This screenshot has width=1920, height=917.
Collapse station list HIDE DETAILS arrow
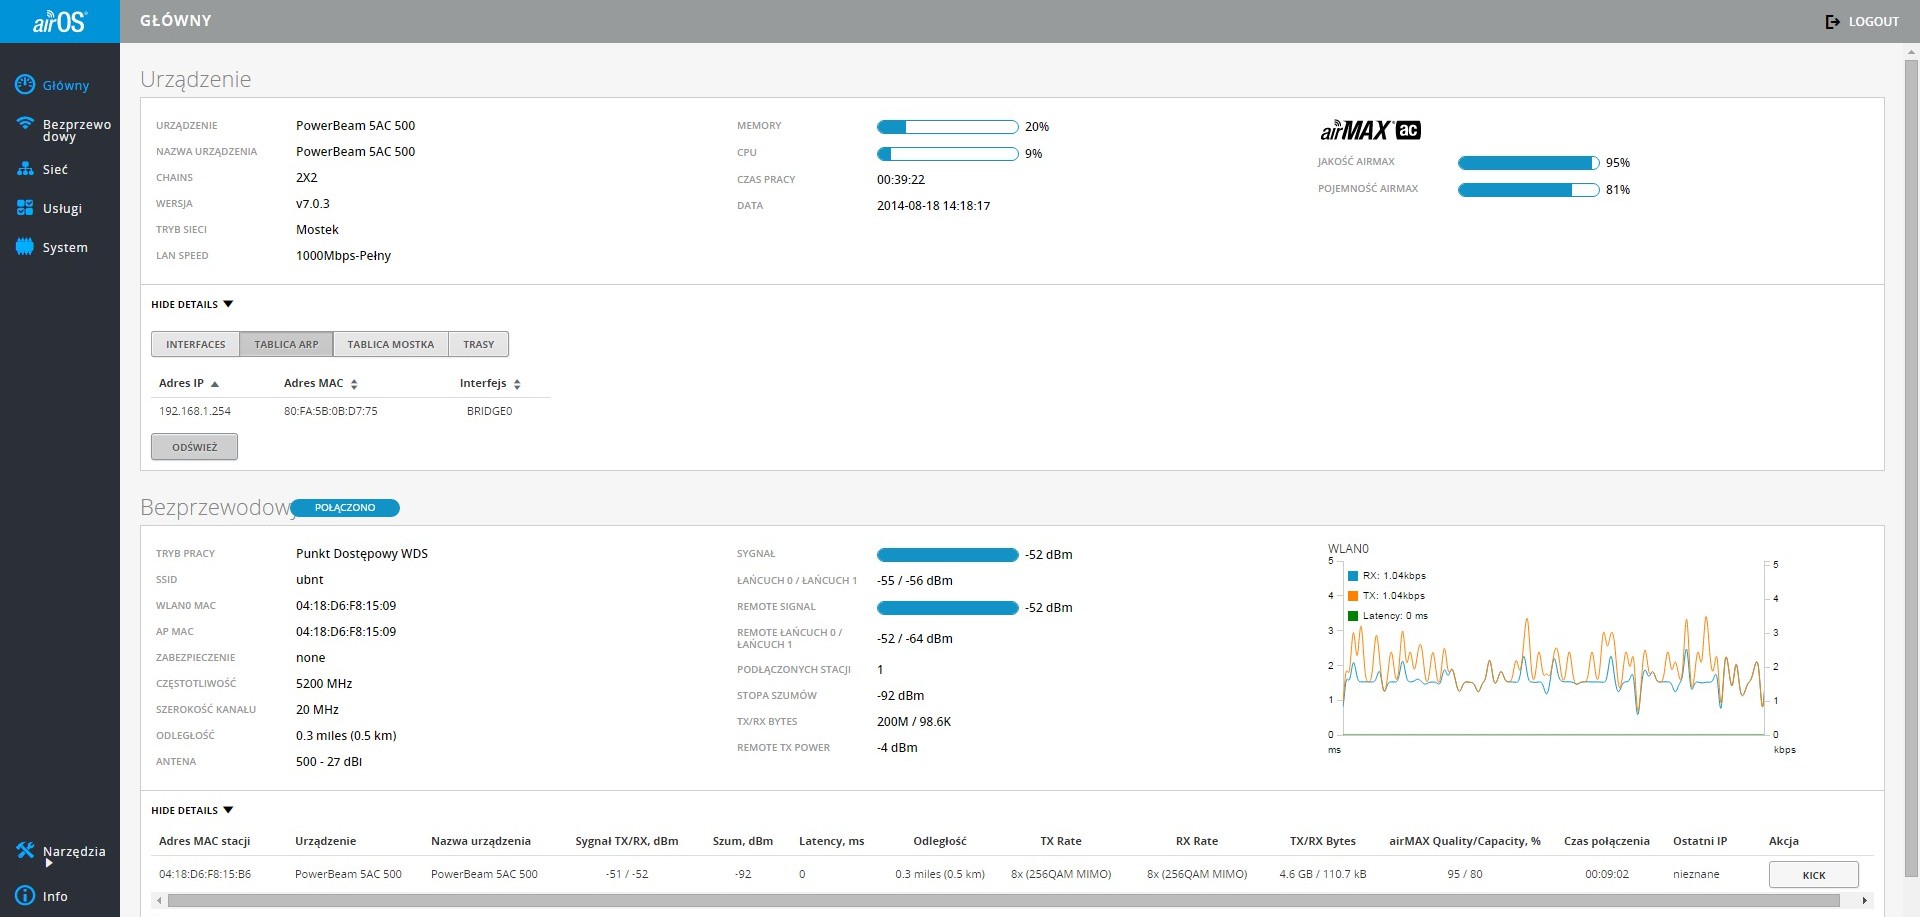[x=228, y=810]
